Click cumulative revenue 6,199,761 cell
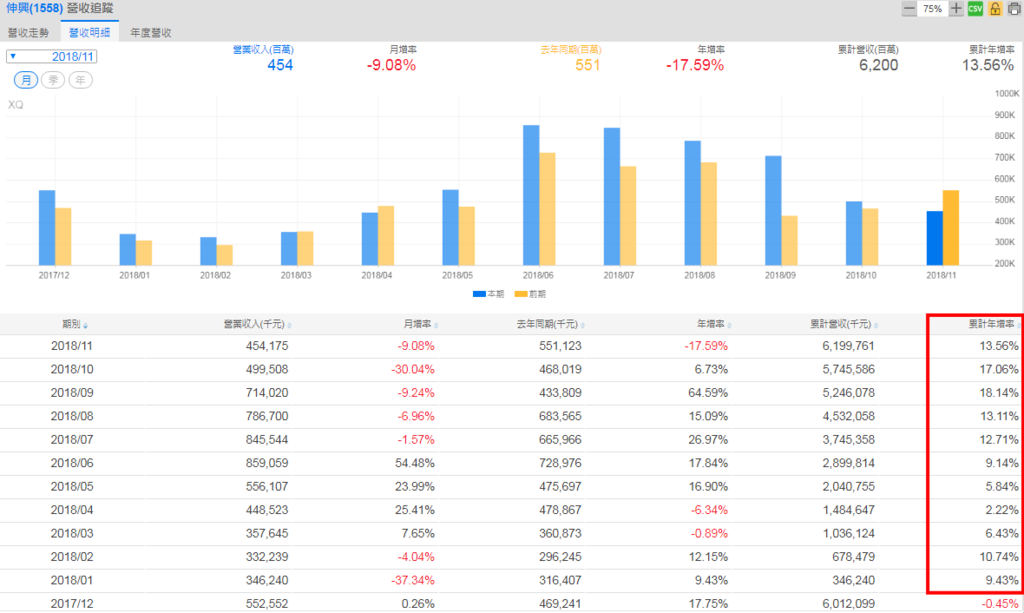 point(848,346)
